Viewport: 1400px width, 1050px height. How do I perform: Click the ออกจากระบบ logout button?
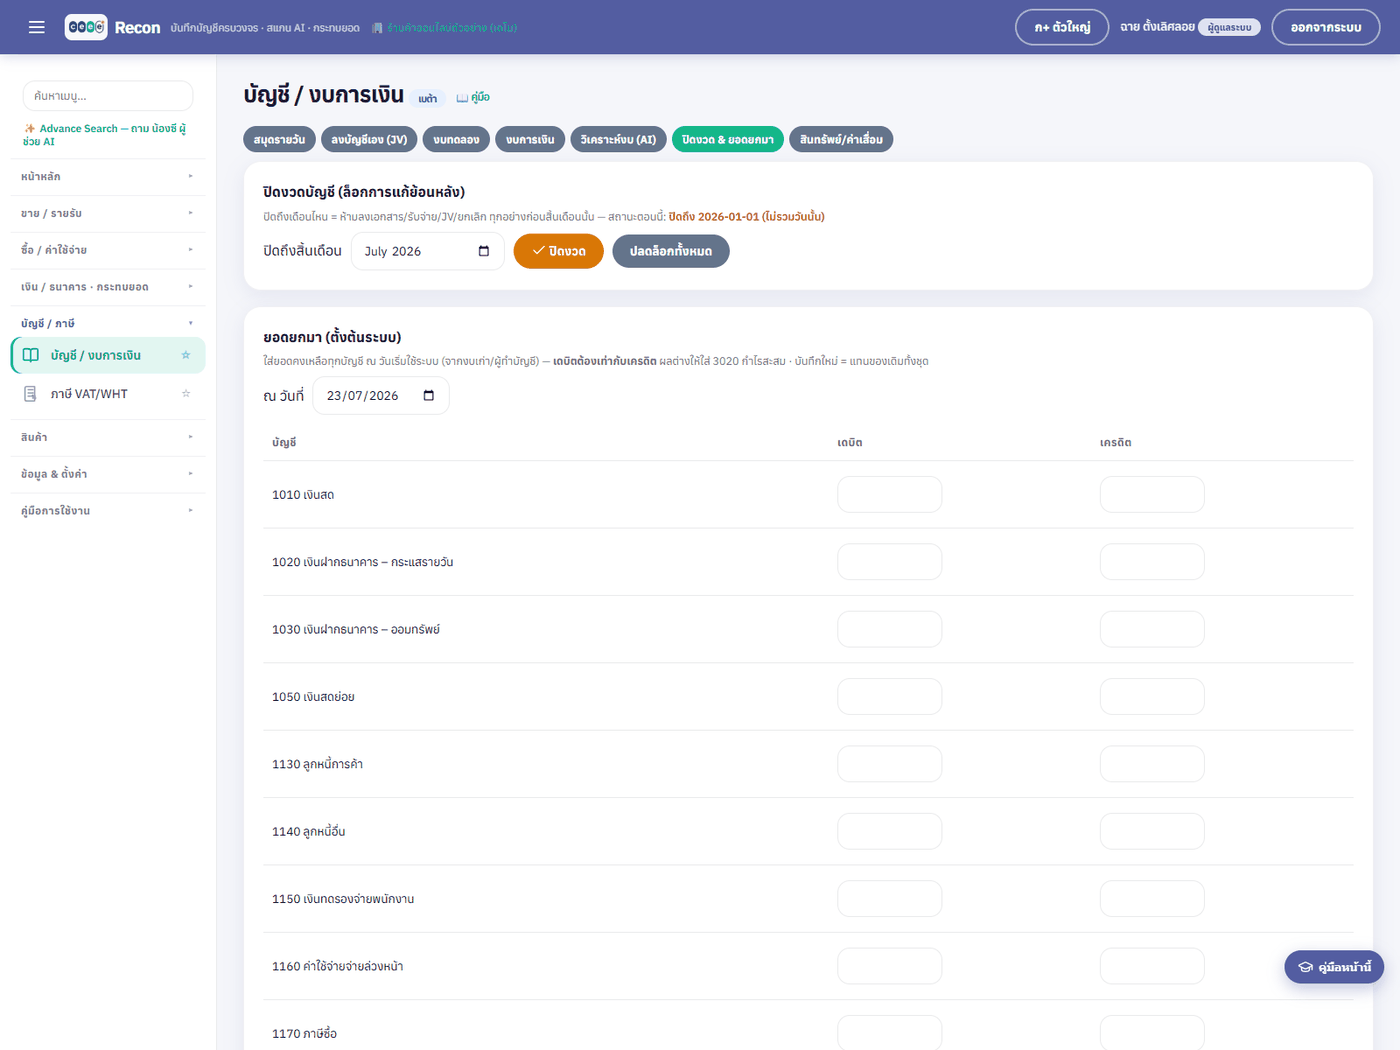[1326, 27]
